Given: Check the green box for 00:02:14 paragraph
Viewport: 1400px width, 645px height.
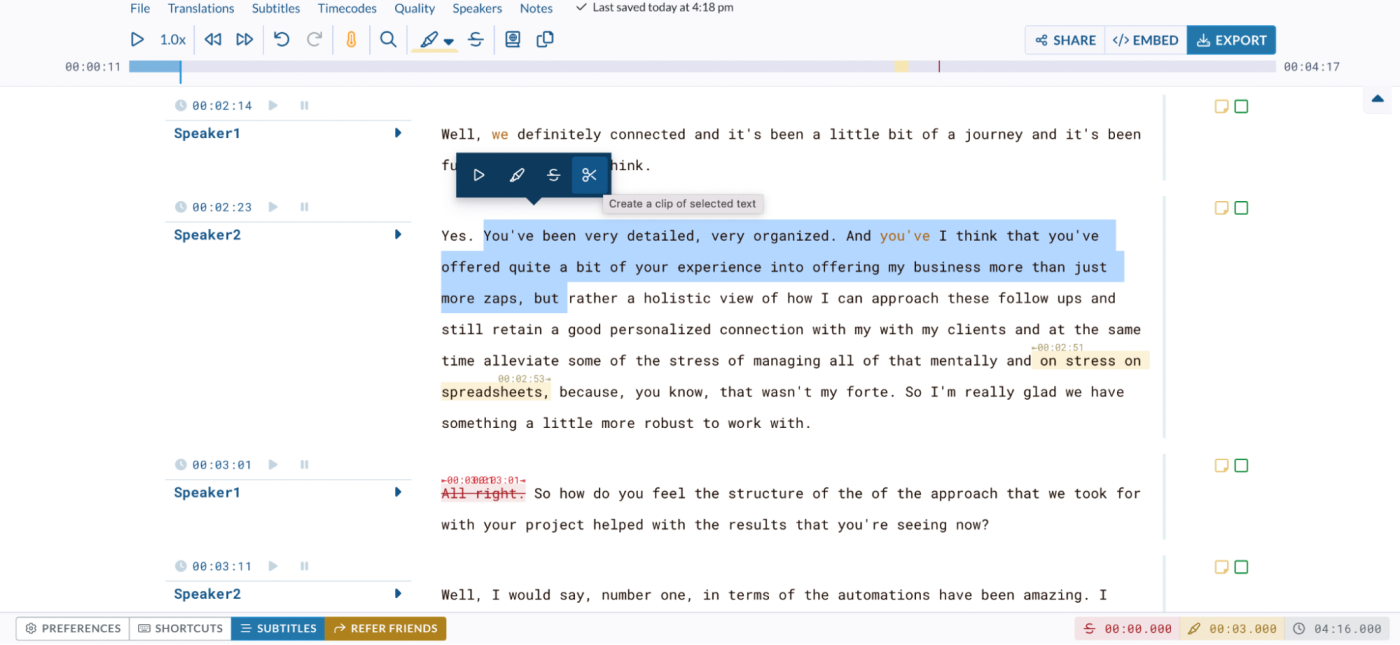Looking at the screenshot, I should tap(1241, 106).
